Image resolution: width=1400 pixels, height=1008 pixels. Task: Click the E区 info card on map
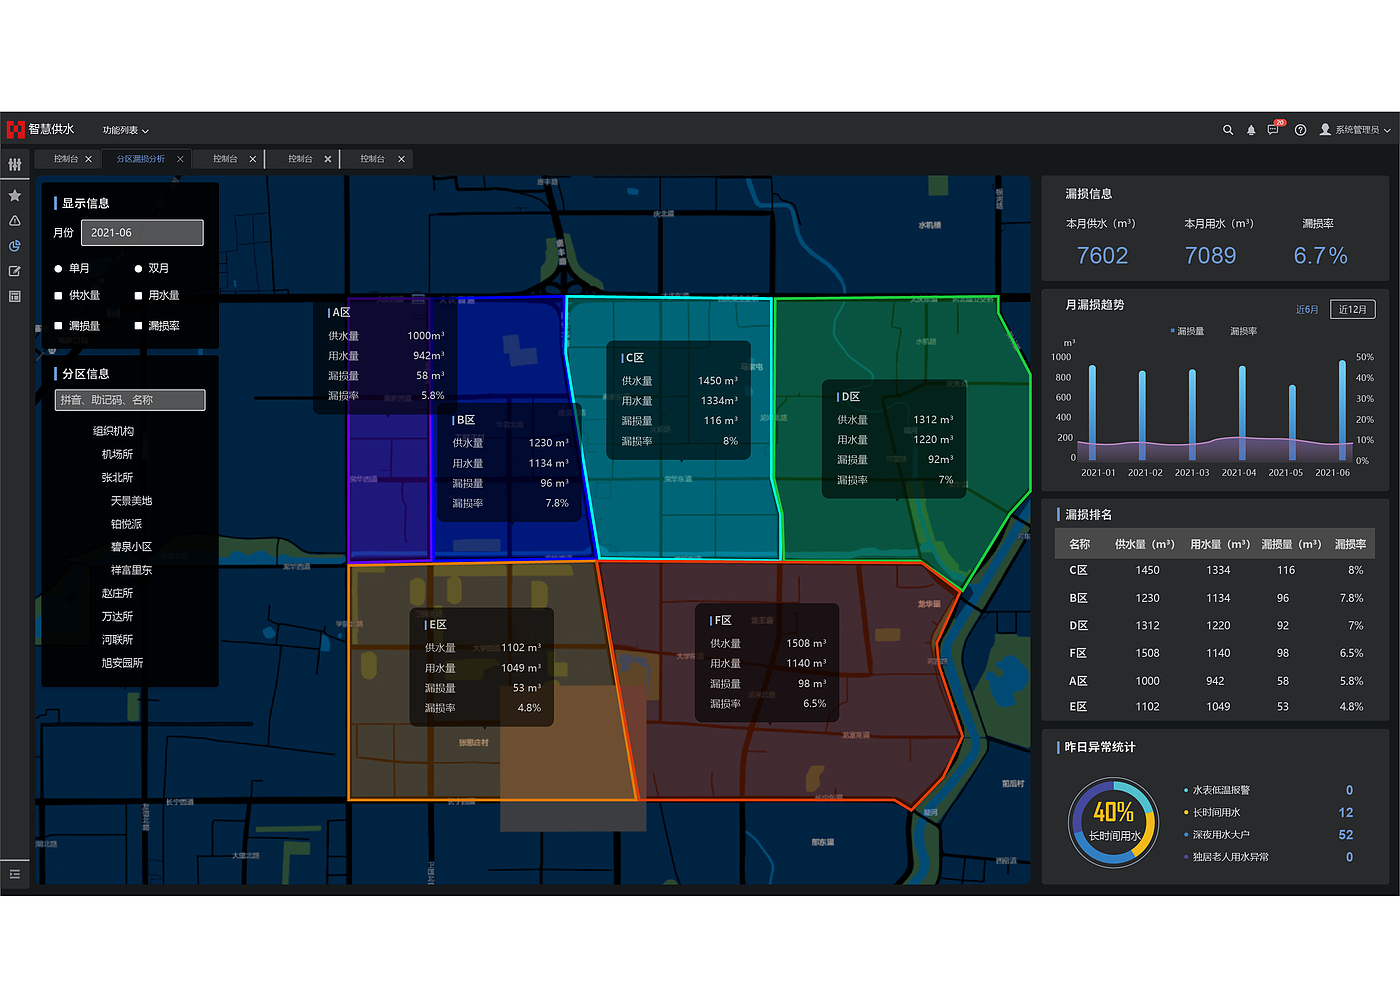click(483, 667)
